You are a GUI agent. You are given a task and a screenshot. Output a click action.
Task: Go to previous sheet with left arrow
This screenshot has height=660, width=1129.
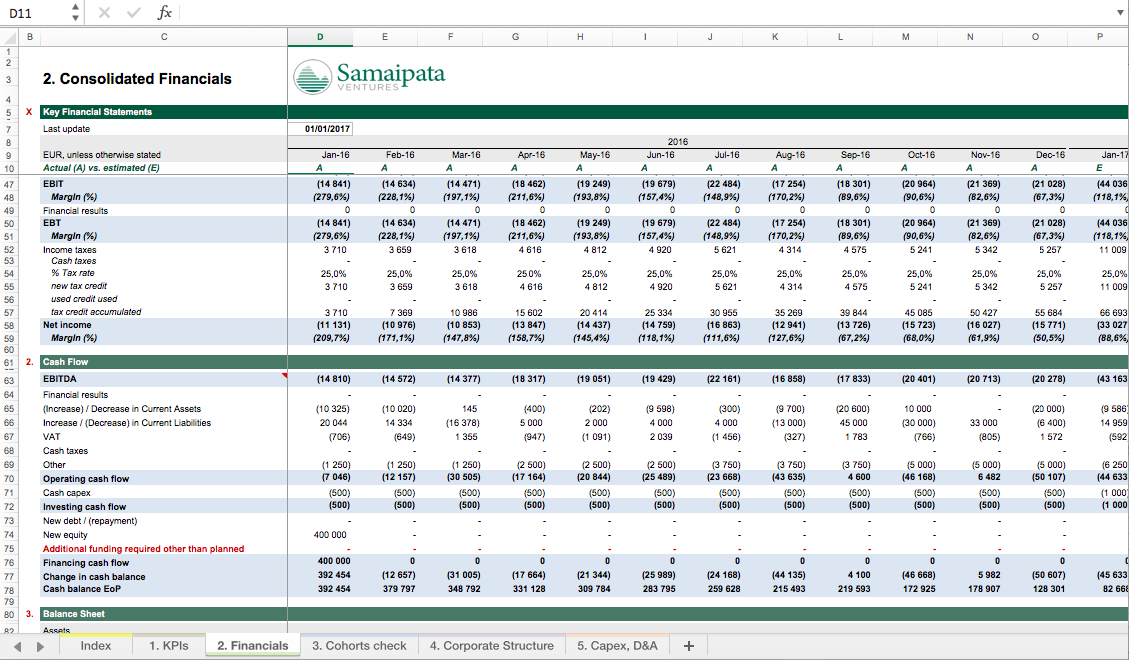click(17, 646)
